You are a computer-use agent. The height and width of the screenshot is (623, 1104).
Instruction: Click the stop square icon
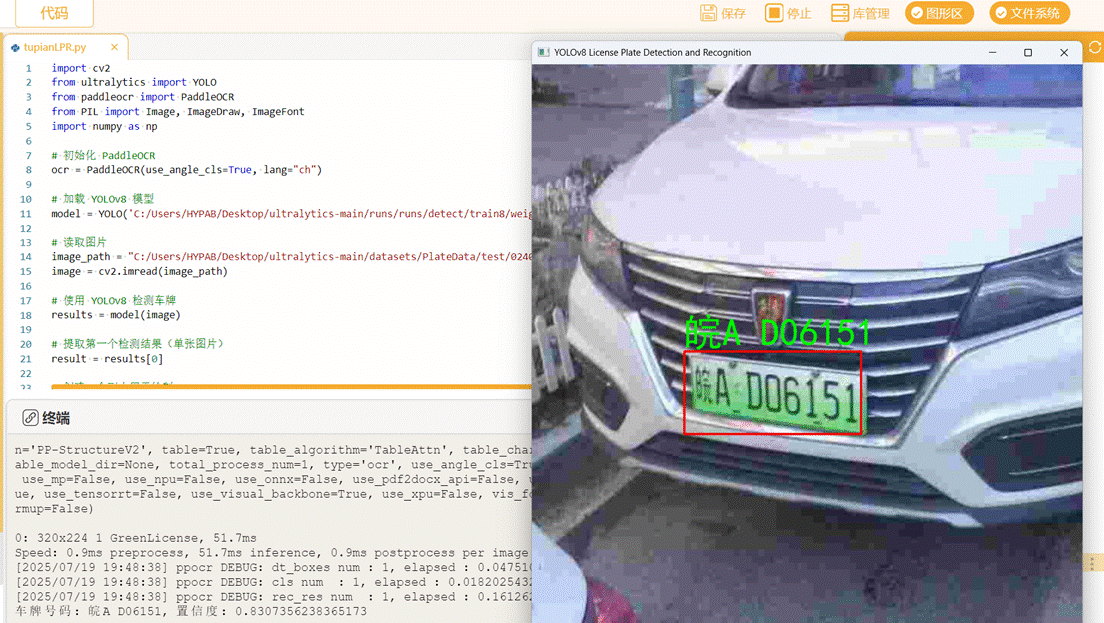(x=774, y=13)
